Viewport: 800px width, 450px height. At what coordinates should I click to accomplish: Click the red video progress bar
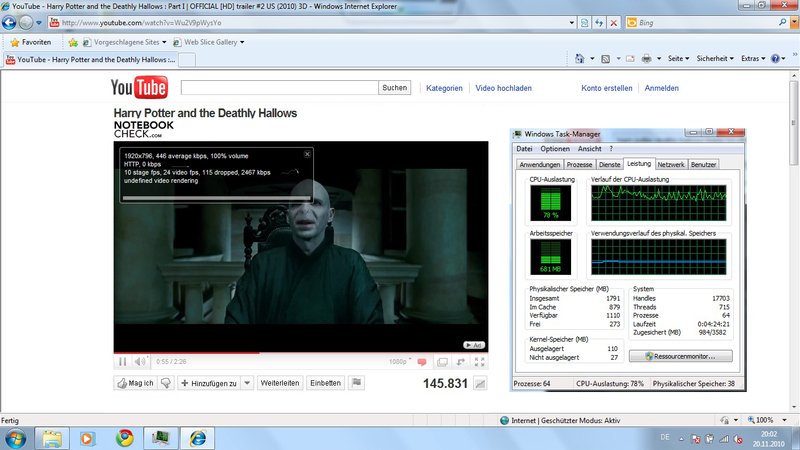186,353
